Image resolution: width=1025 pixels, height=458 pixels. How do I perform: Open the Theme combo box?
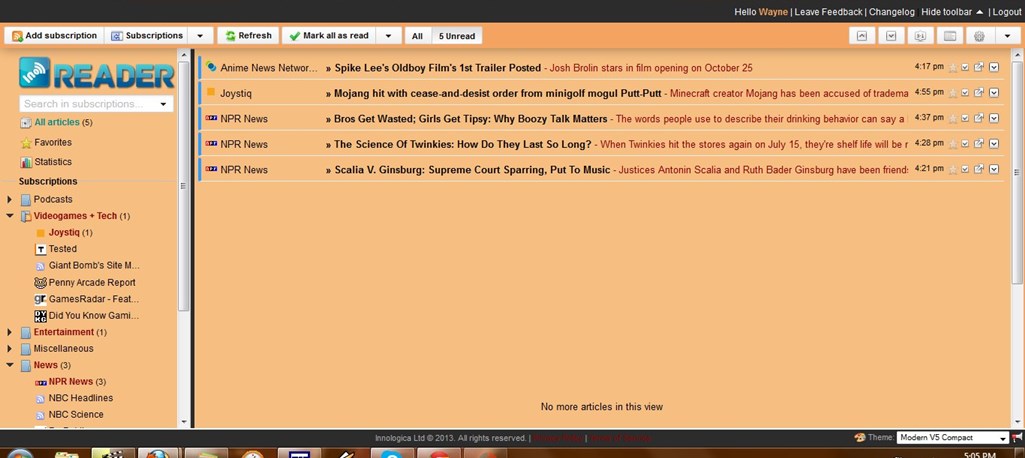(952, 438)
